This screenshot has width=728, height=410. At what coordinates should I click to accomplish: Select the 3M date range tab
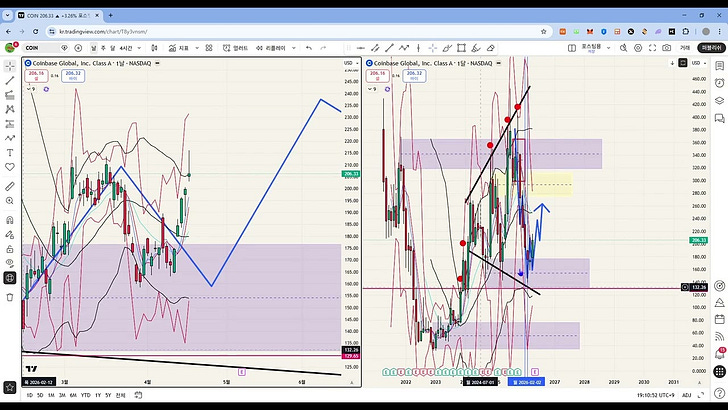click(x=62, y=395)
